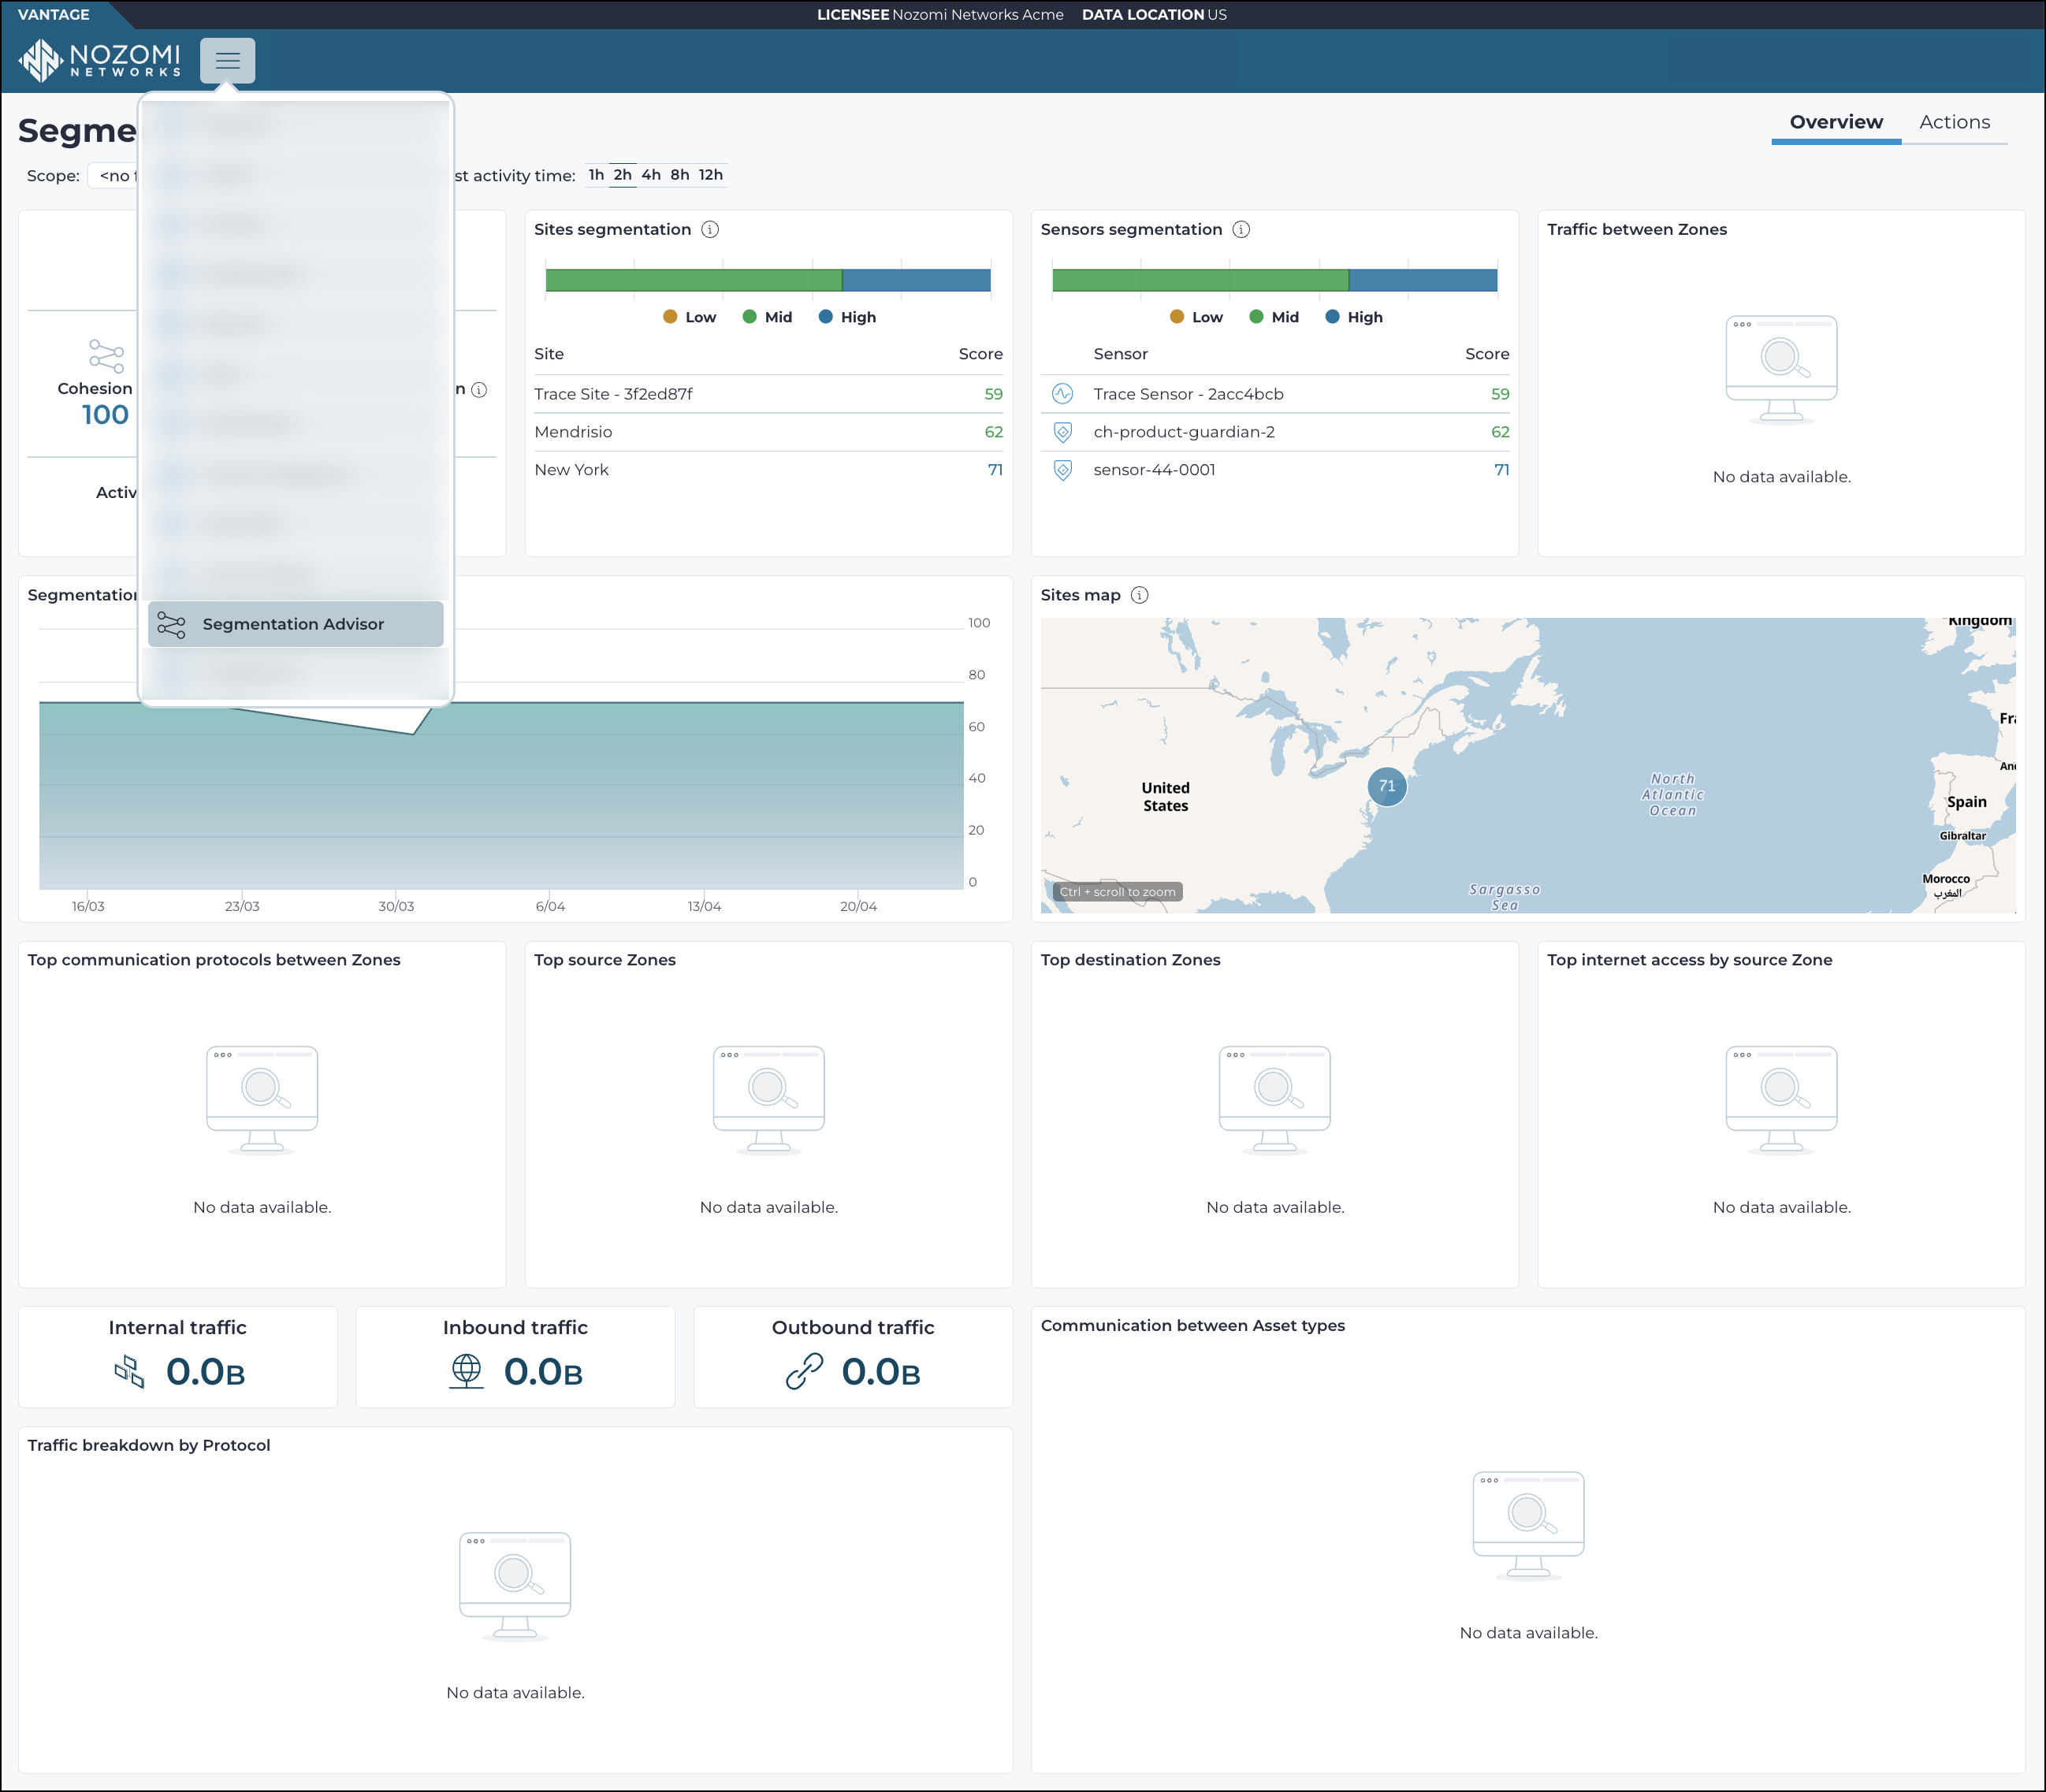Open the Mendrisio site row
The height and width of the screenshot is (1792, 2046).
768,432
